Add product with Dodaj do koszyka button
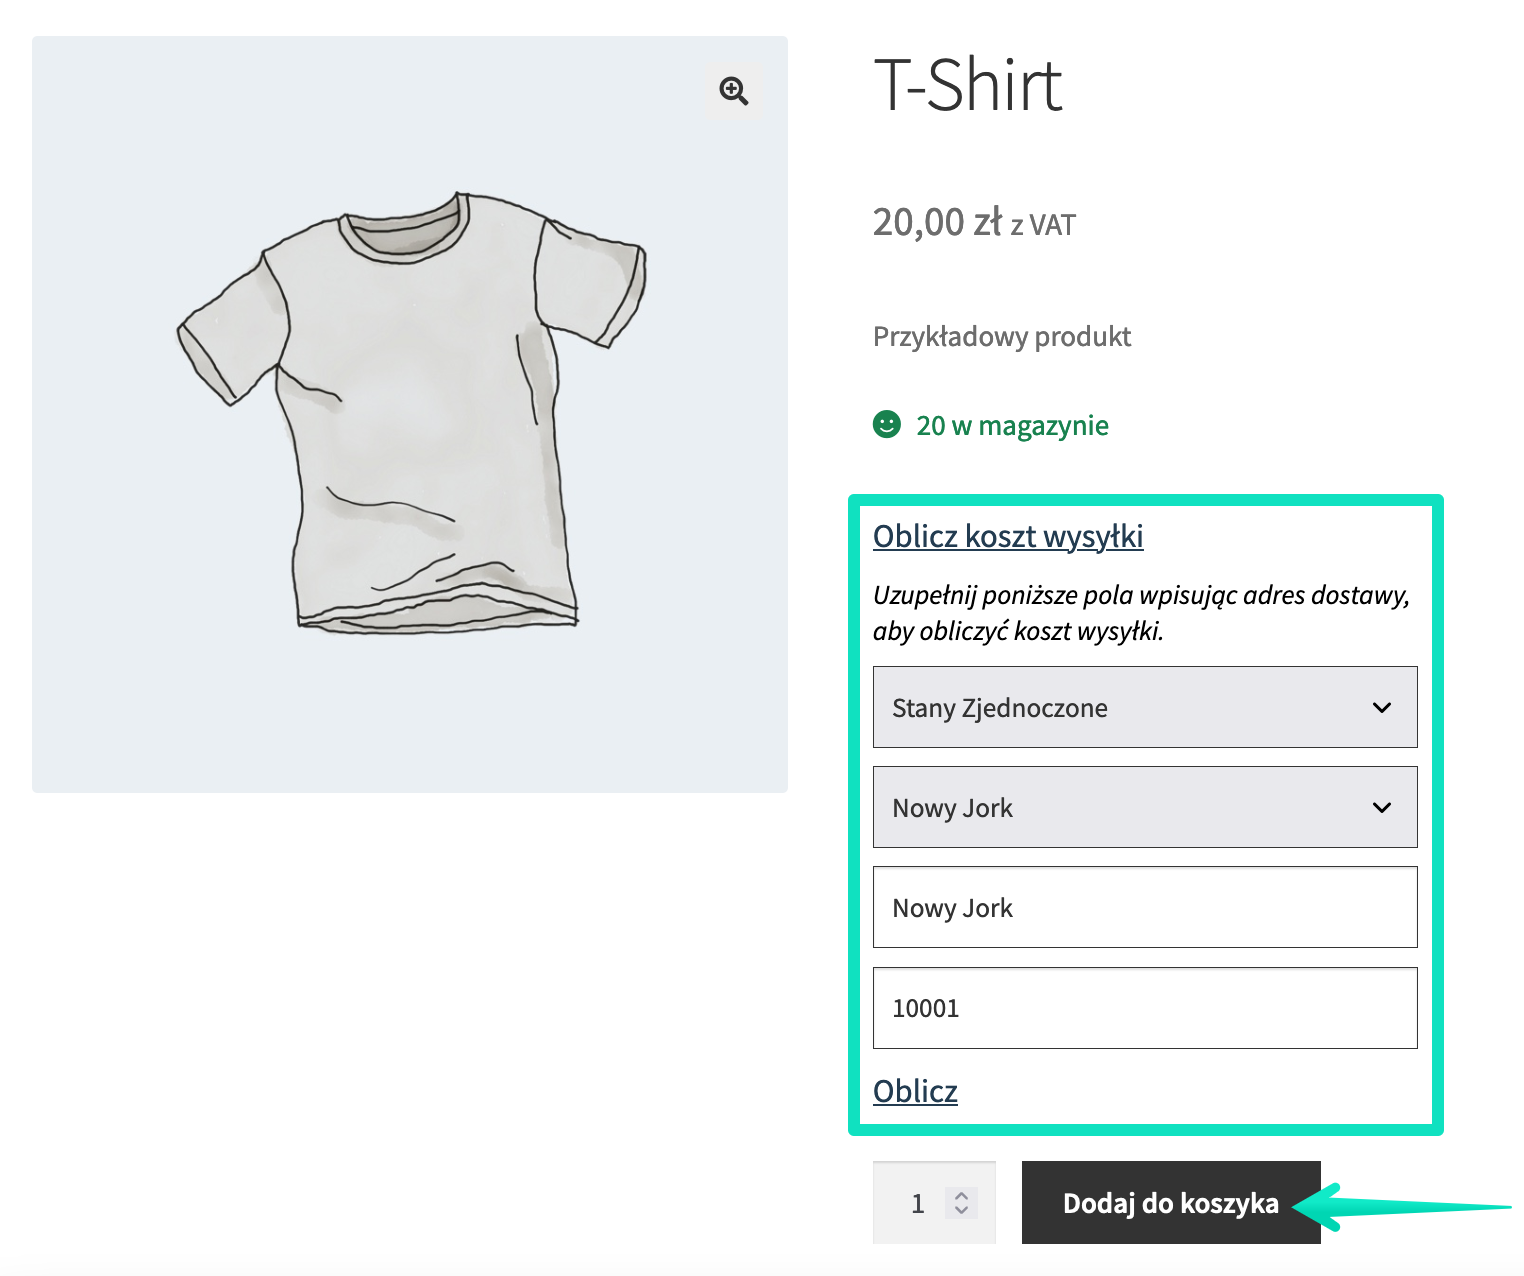This screenshot has height=1276, width=1524. [x=1171, y=1203]
